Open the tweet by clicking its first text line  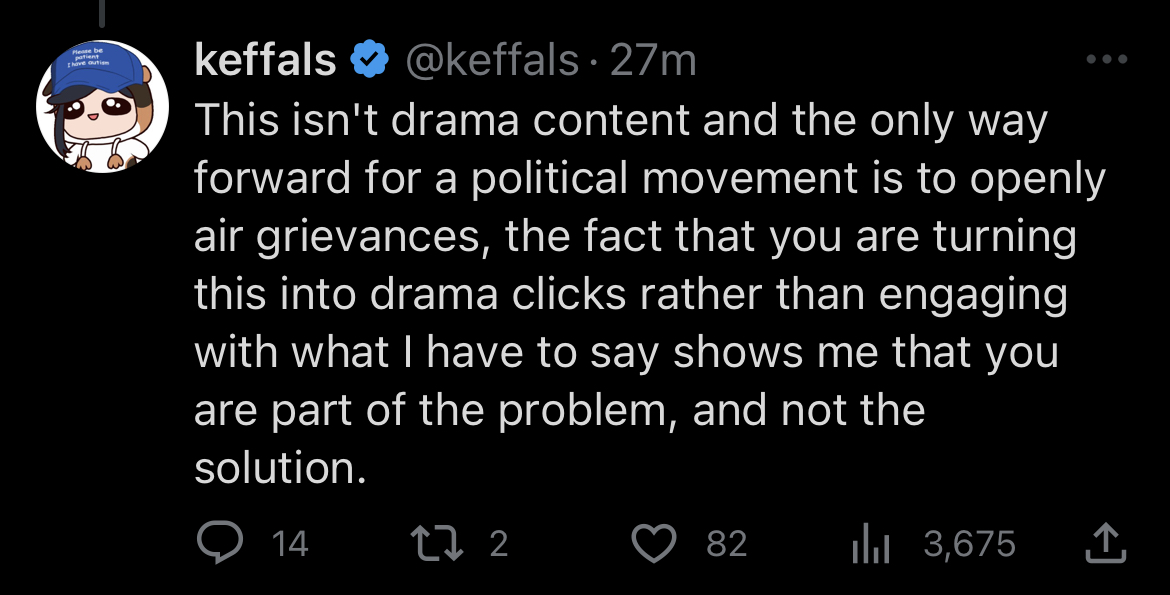(x=622, y=121)
